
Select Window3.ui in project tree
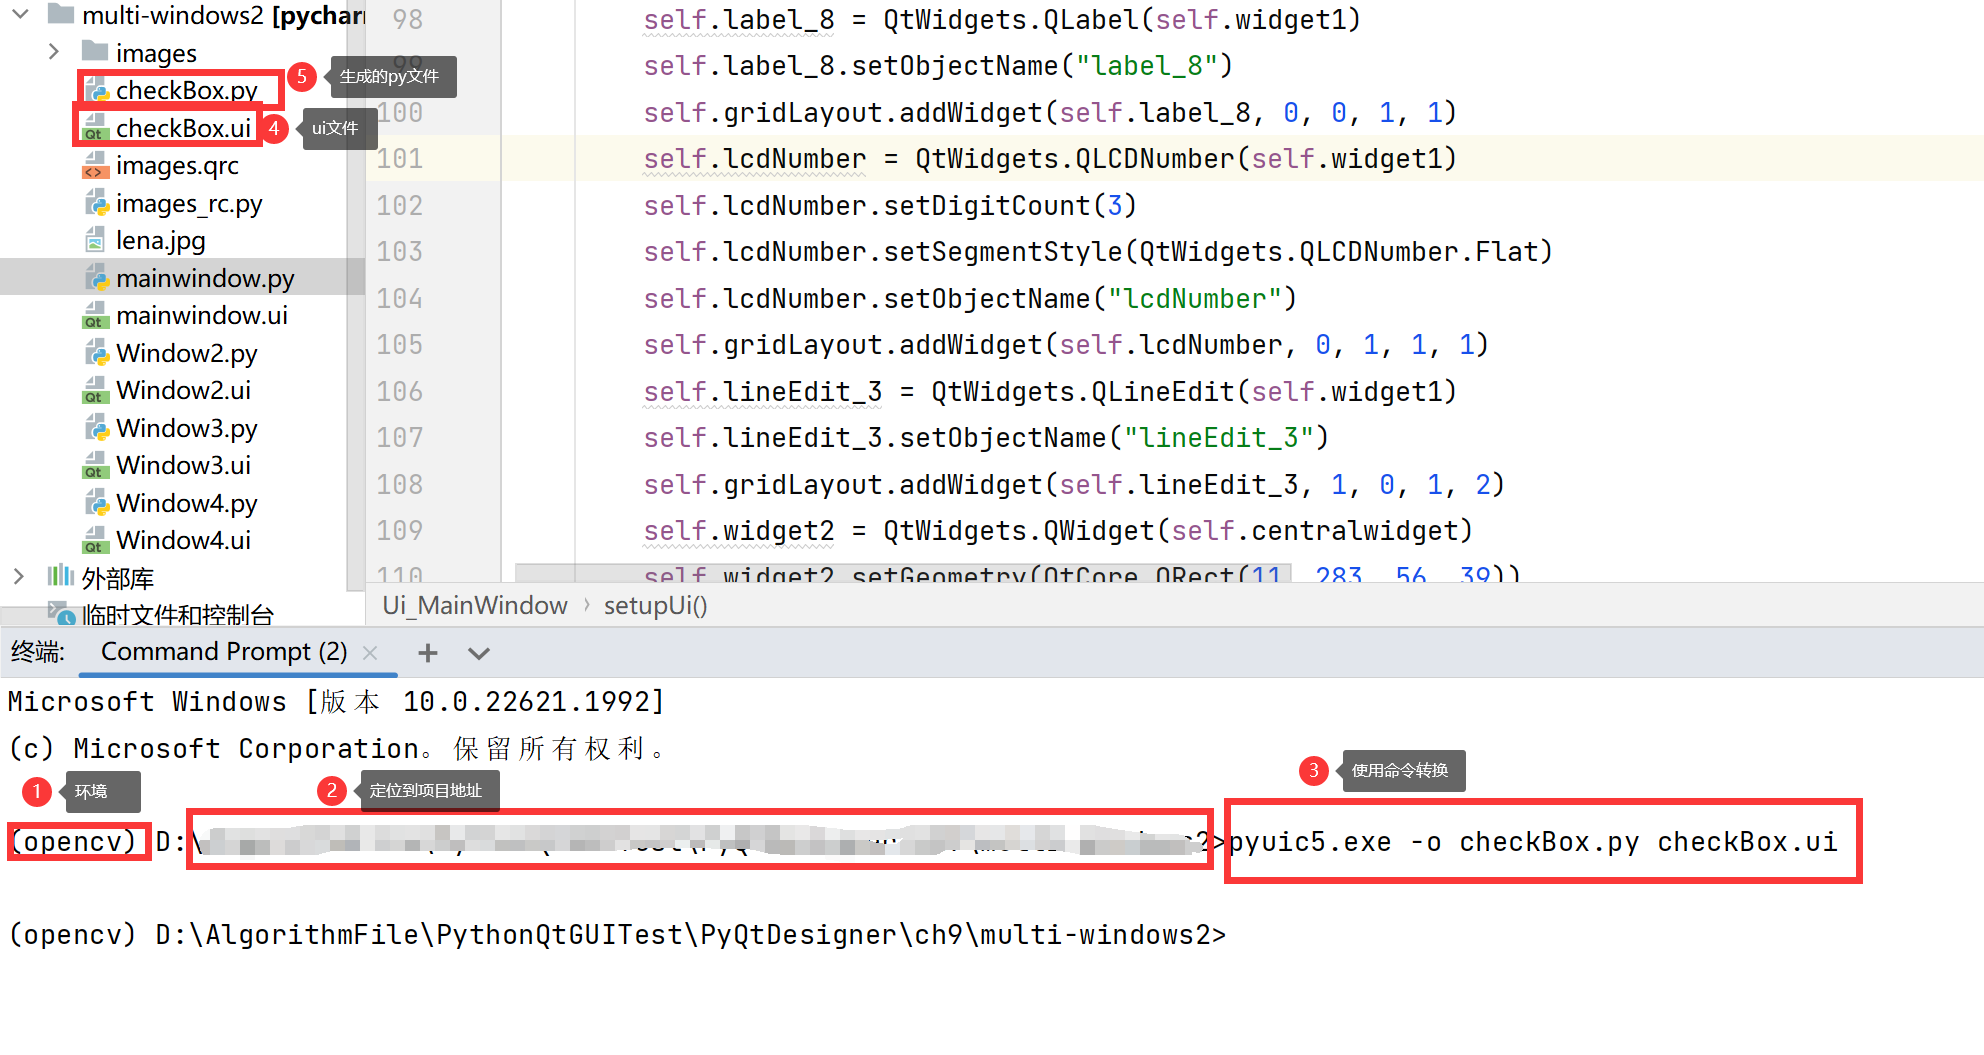pyautogui.click(x=183, y=465)
